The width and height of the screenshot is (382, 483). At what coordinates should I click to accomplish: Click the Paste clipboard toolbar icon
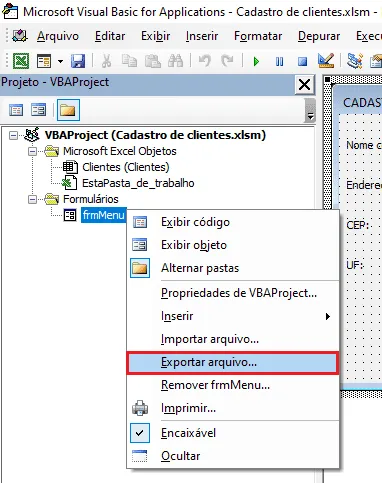(152, 61)
